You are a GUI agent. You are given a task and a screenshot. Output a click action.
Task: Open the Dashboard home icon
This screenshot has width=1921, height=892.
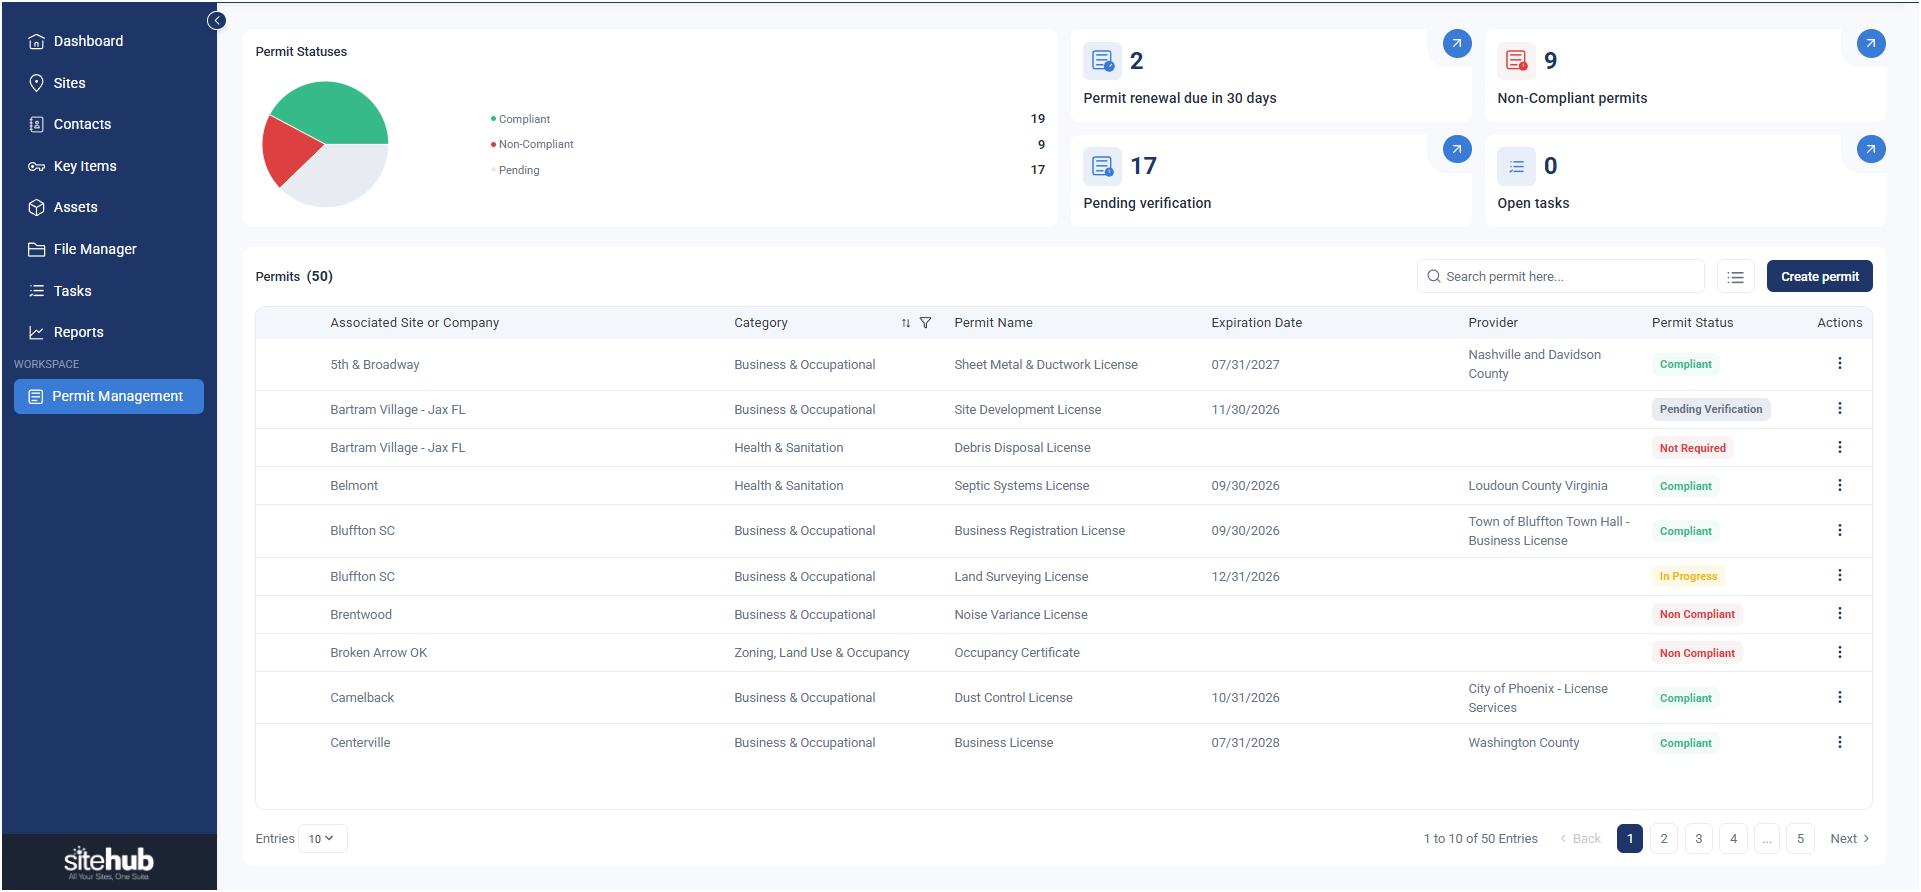pyautogui.click(x=36, y=41)
